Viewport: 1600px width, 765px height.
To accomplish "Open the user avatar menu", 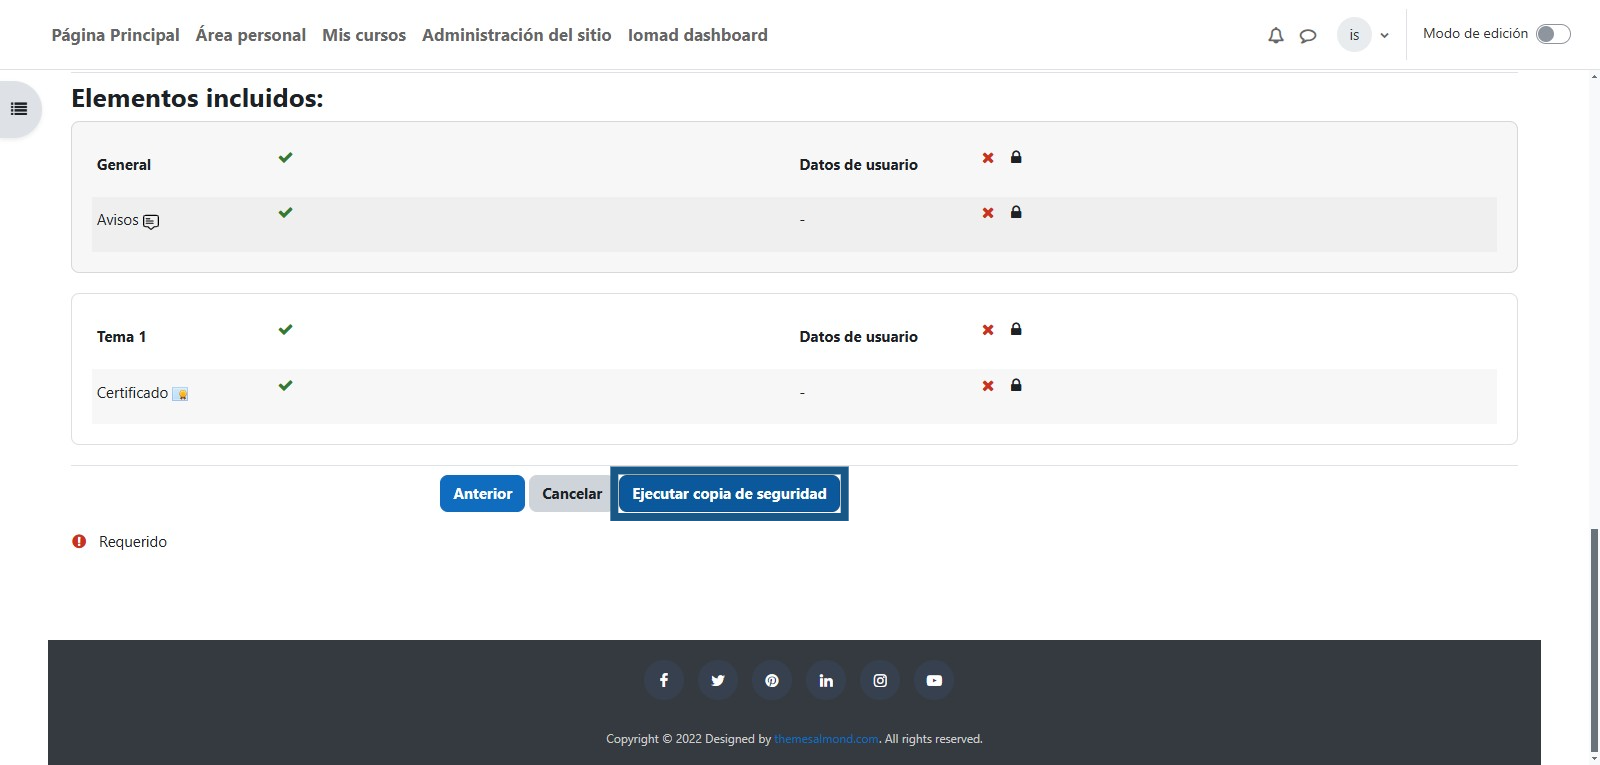I will (x=1354, y=35).
